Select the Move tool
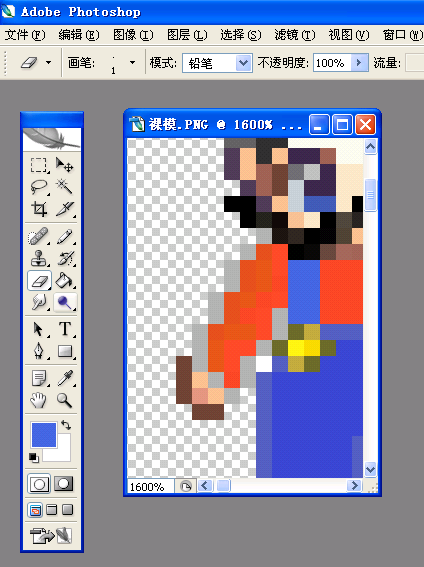Viewport: 424px width, 567px height. click(64, 165)
